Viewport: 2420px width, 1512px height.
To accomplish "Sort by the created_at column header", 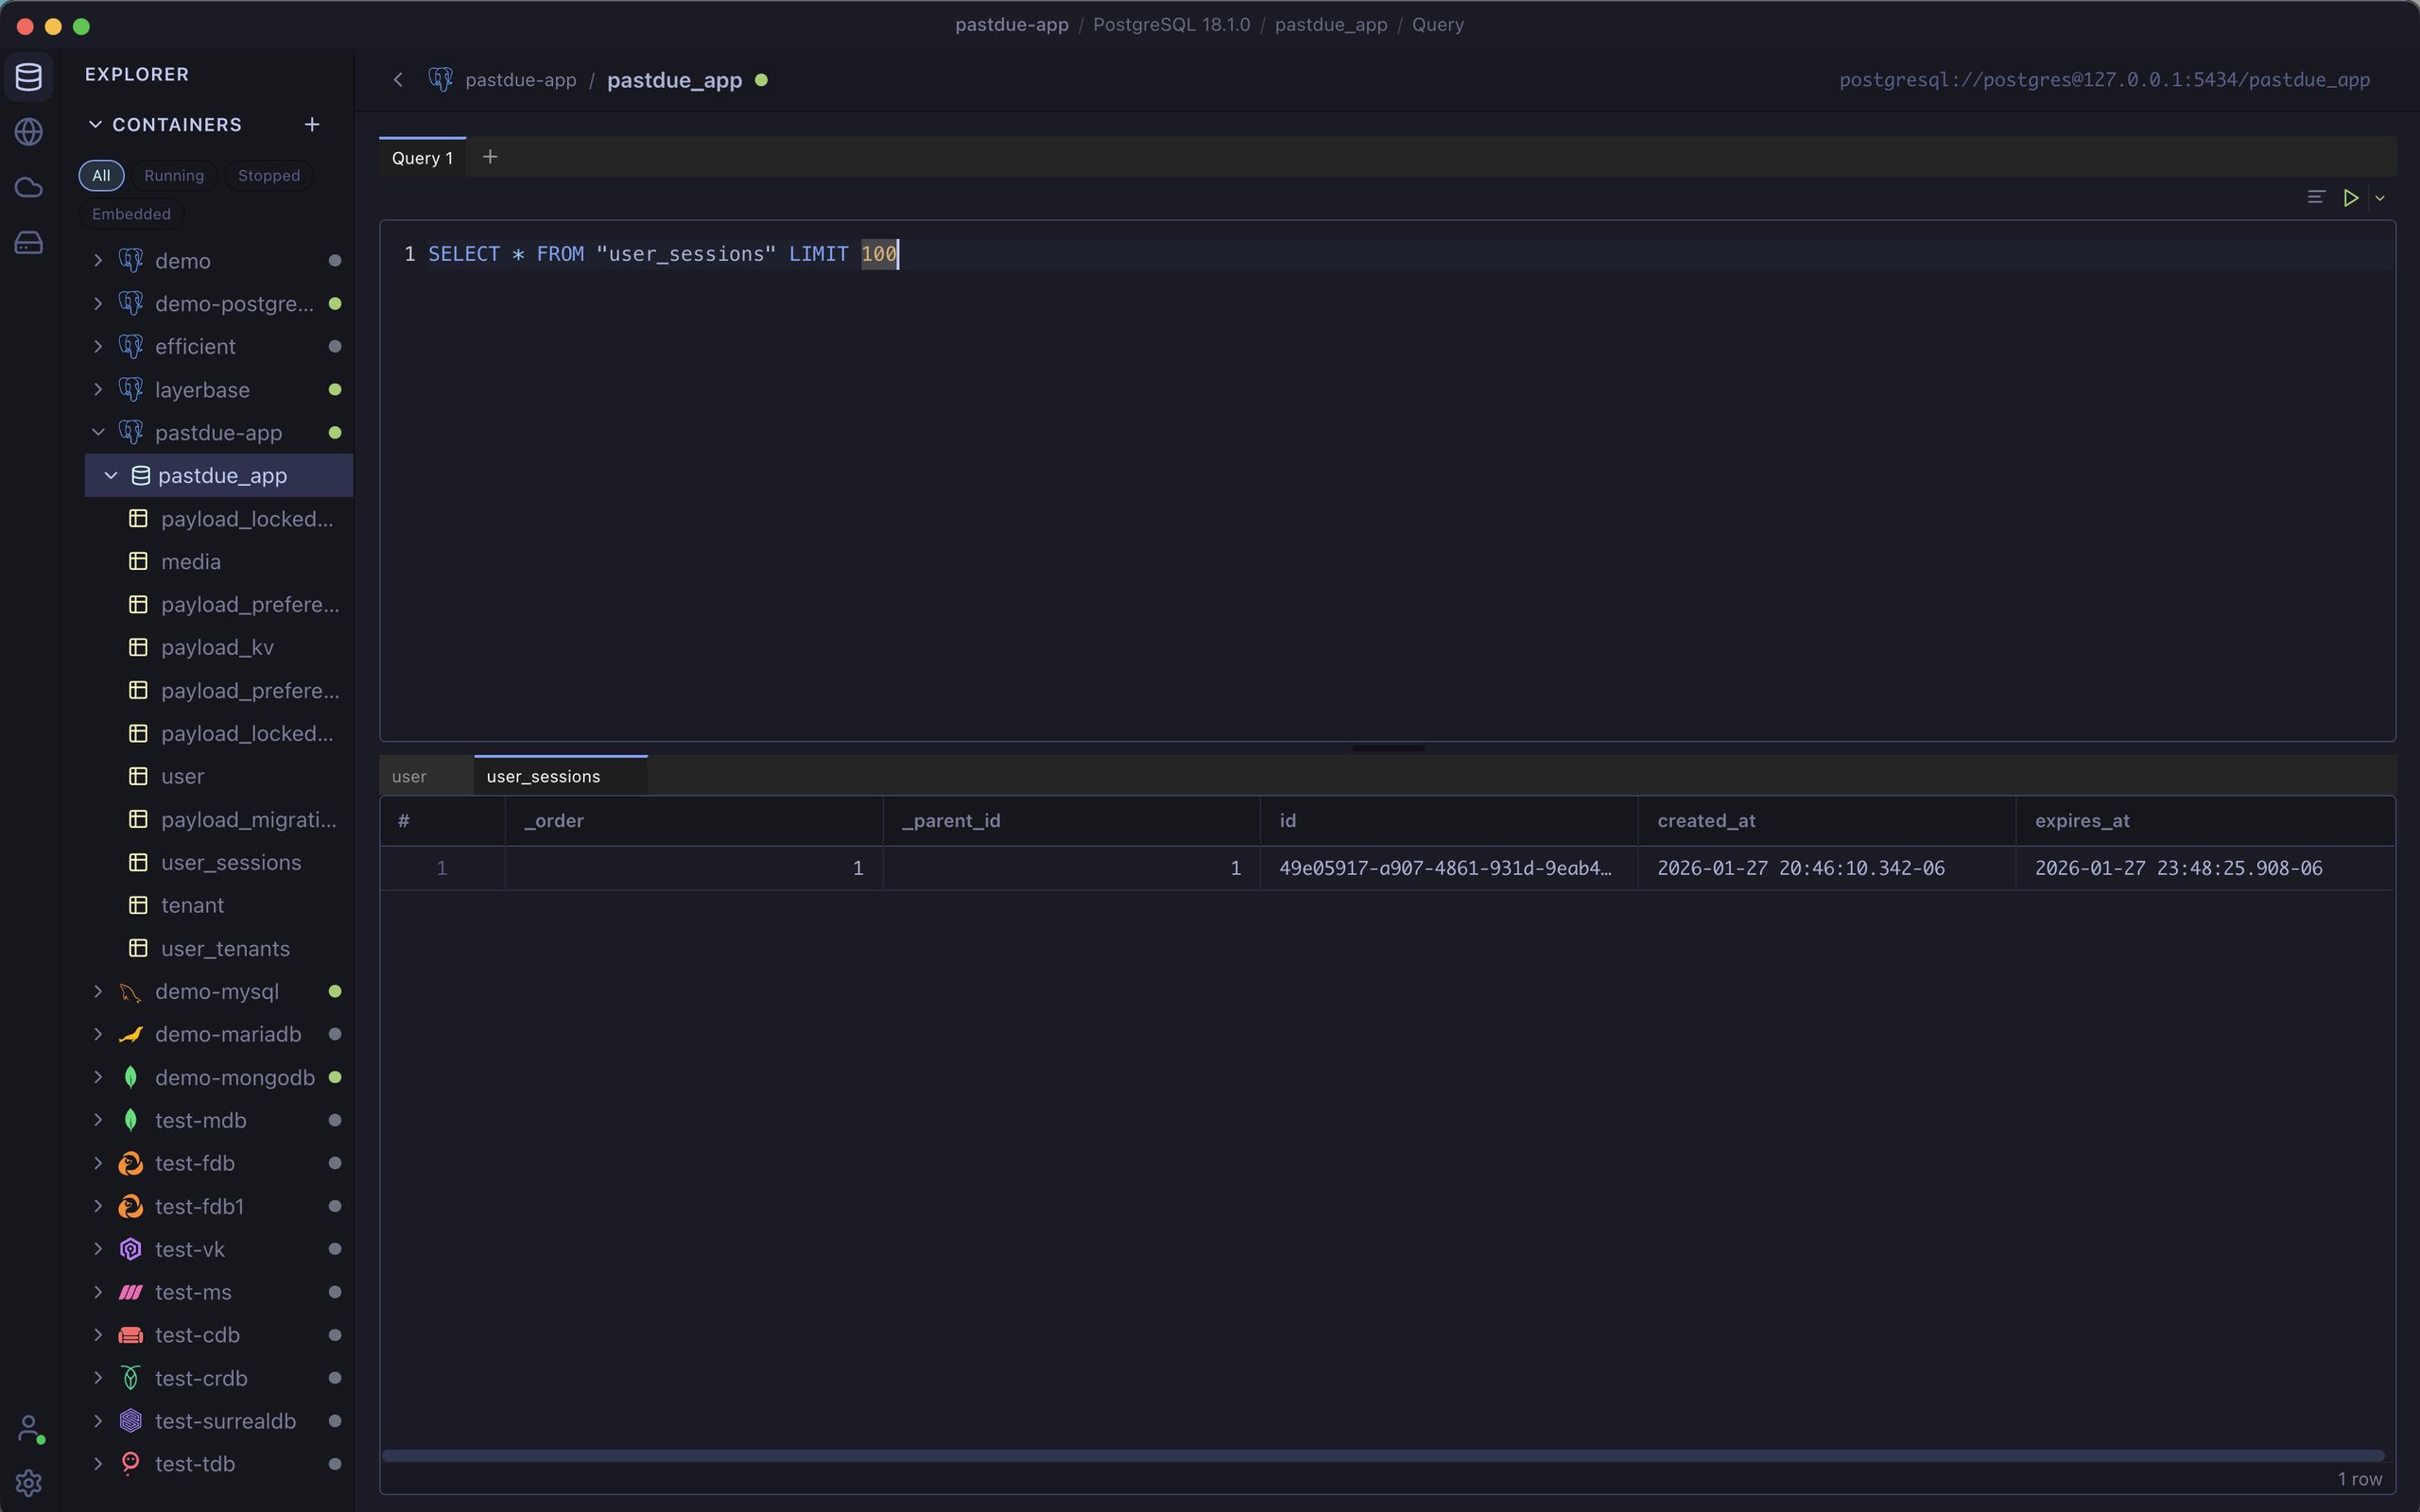I will (x=1826, y=821).
